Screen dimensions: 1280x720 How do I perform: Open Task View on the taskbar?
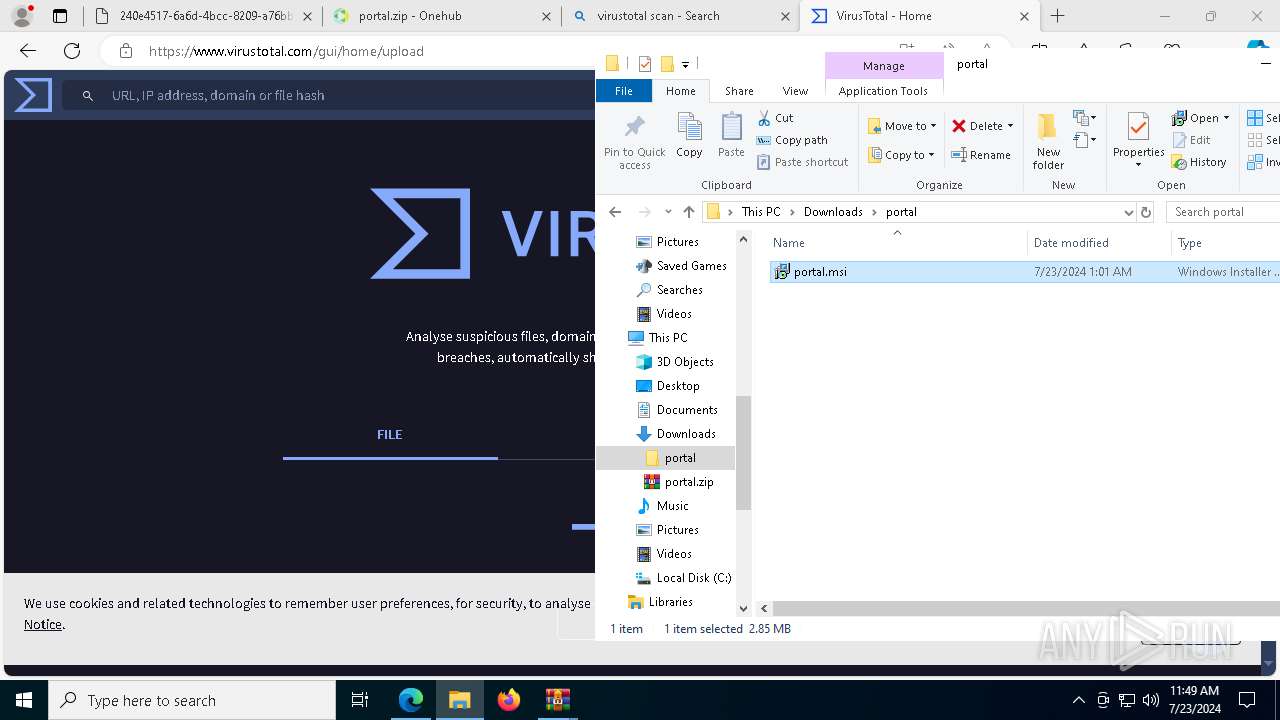coord(361,700)
